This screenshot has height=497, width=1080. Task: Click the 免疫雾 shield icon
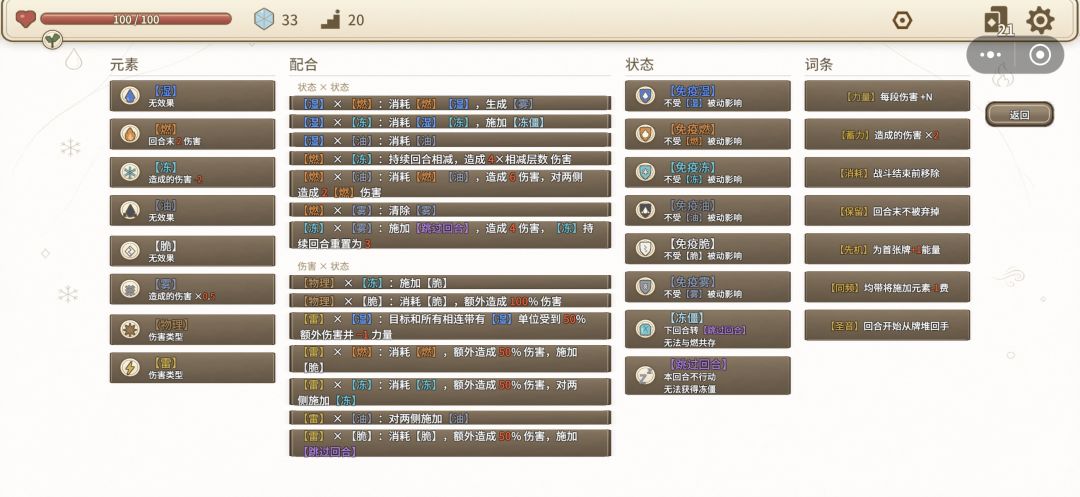coord(645,286)
